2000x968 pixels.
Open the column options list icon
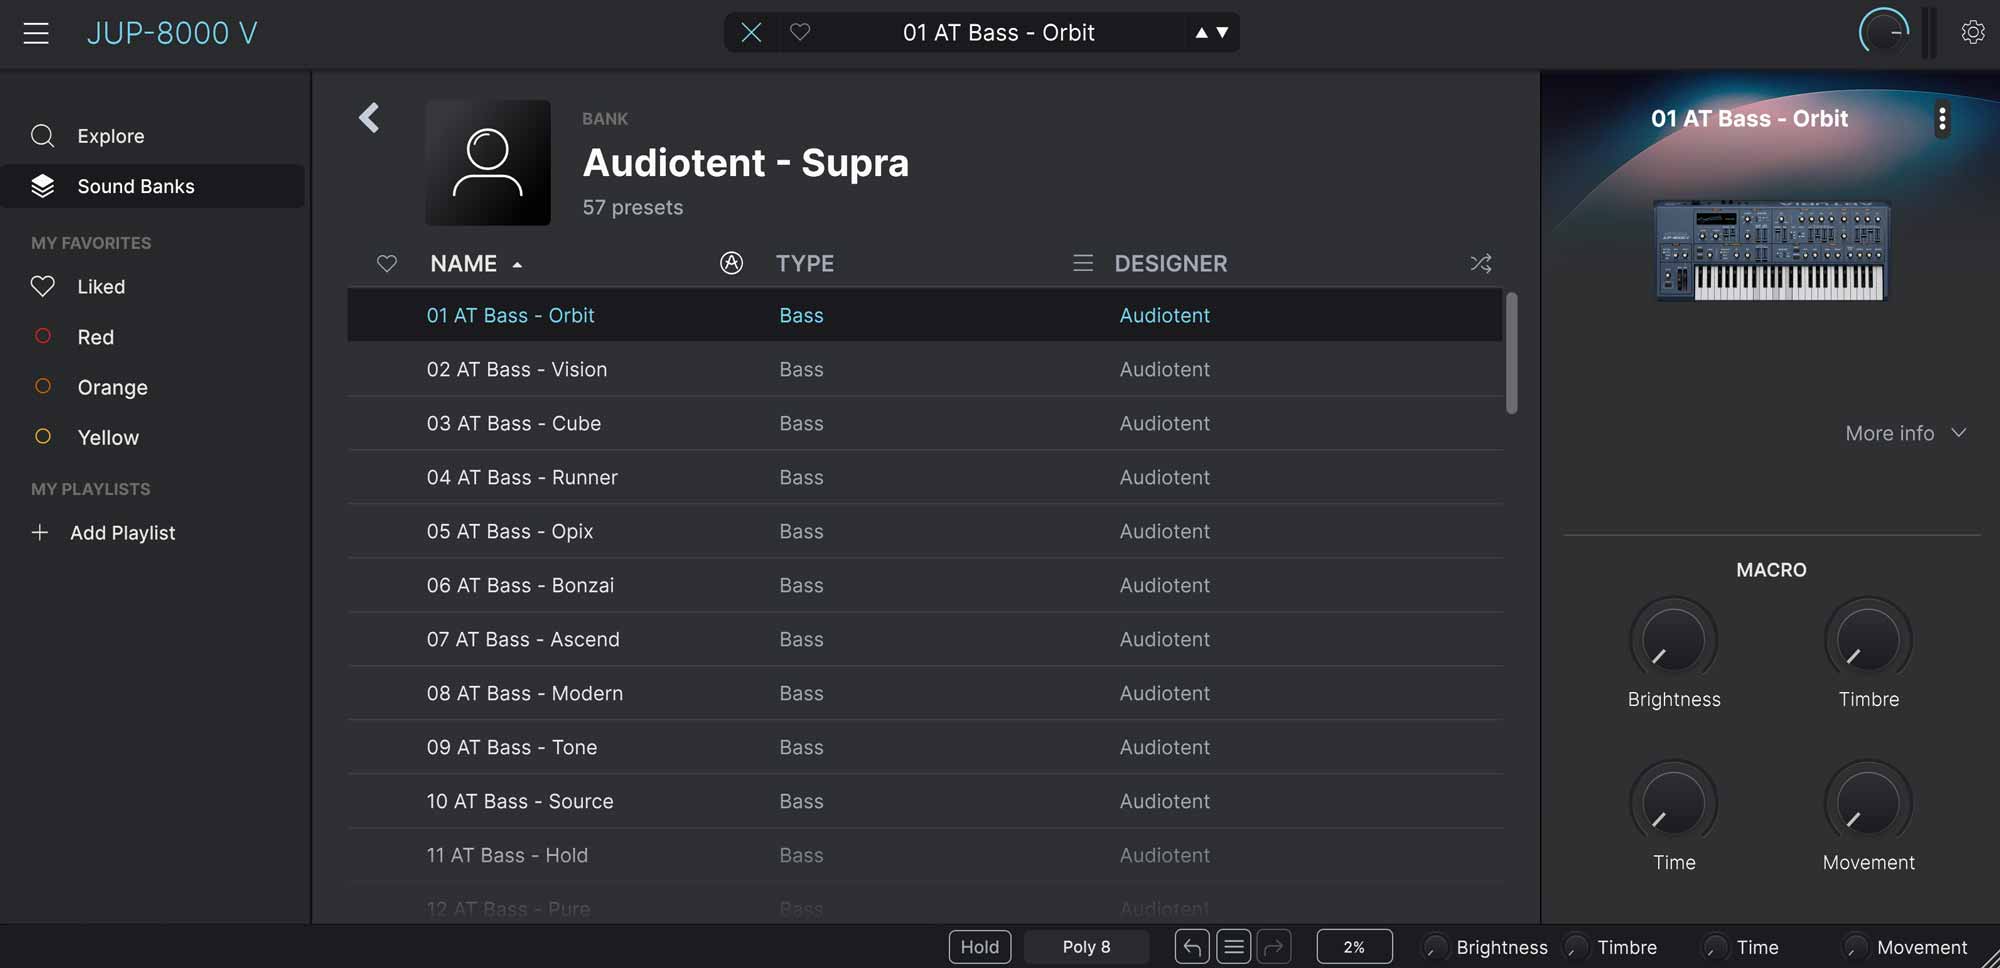1083,263
